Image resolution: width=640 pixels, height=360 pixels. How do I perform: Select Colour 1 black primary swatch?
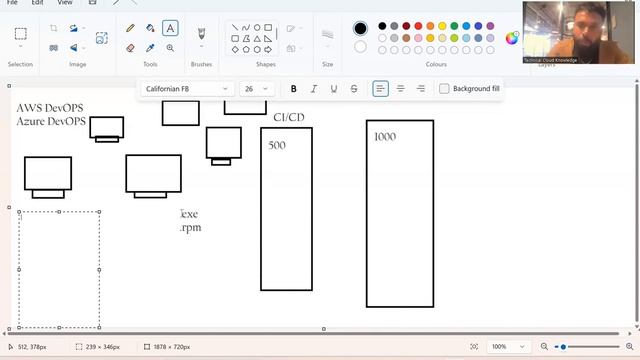(360, 28)
